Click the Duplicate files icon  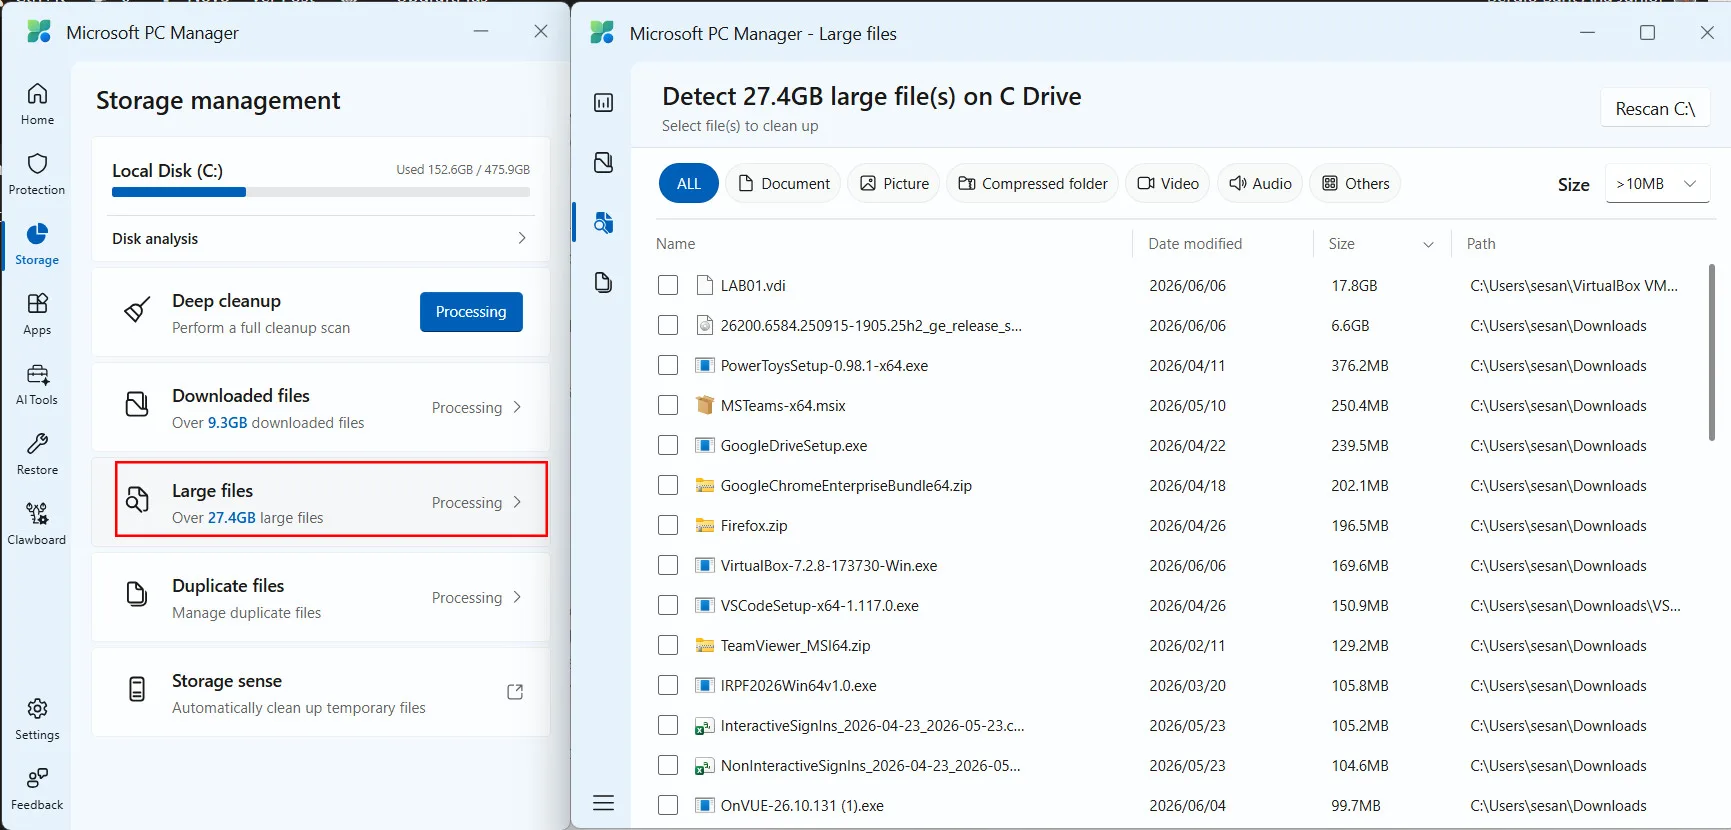point(137,594)
